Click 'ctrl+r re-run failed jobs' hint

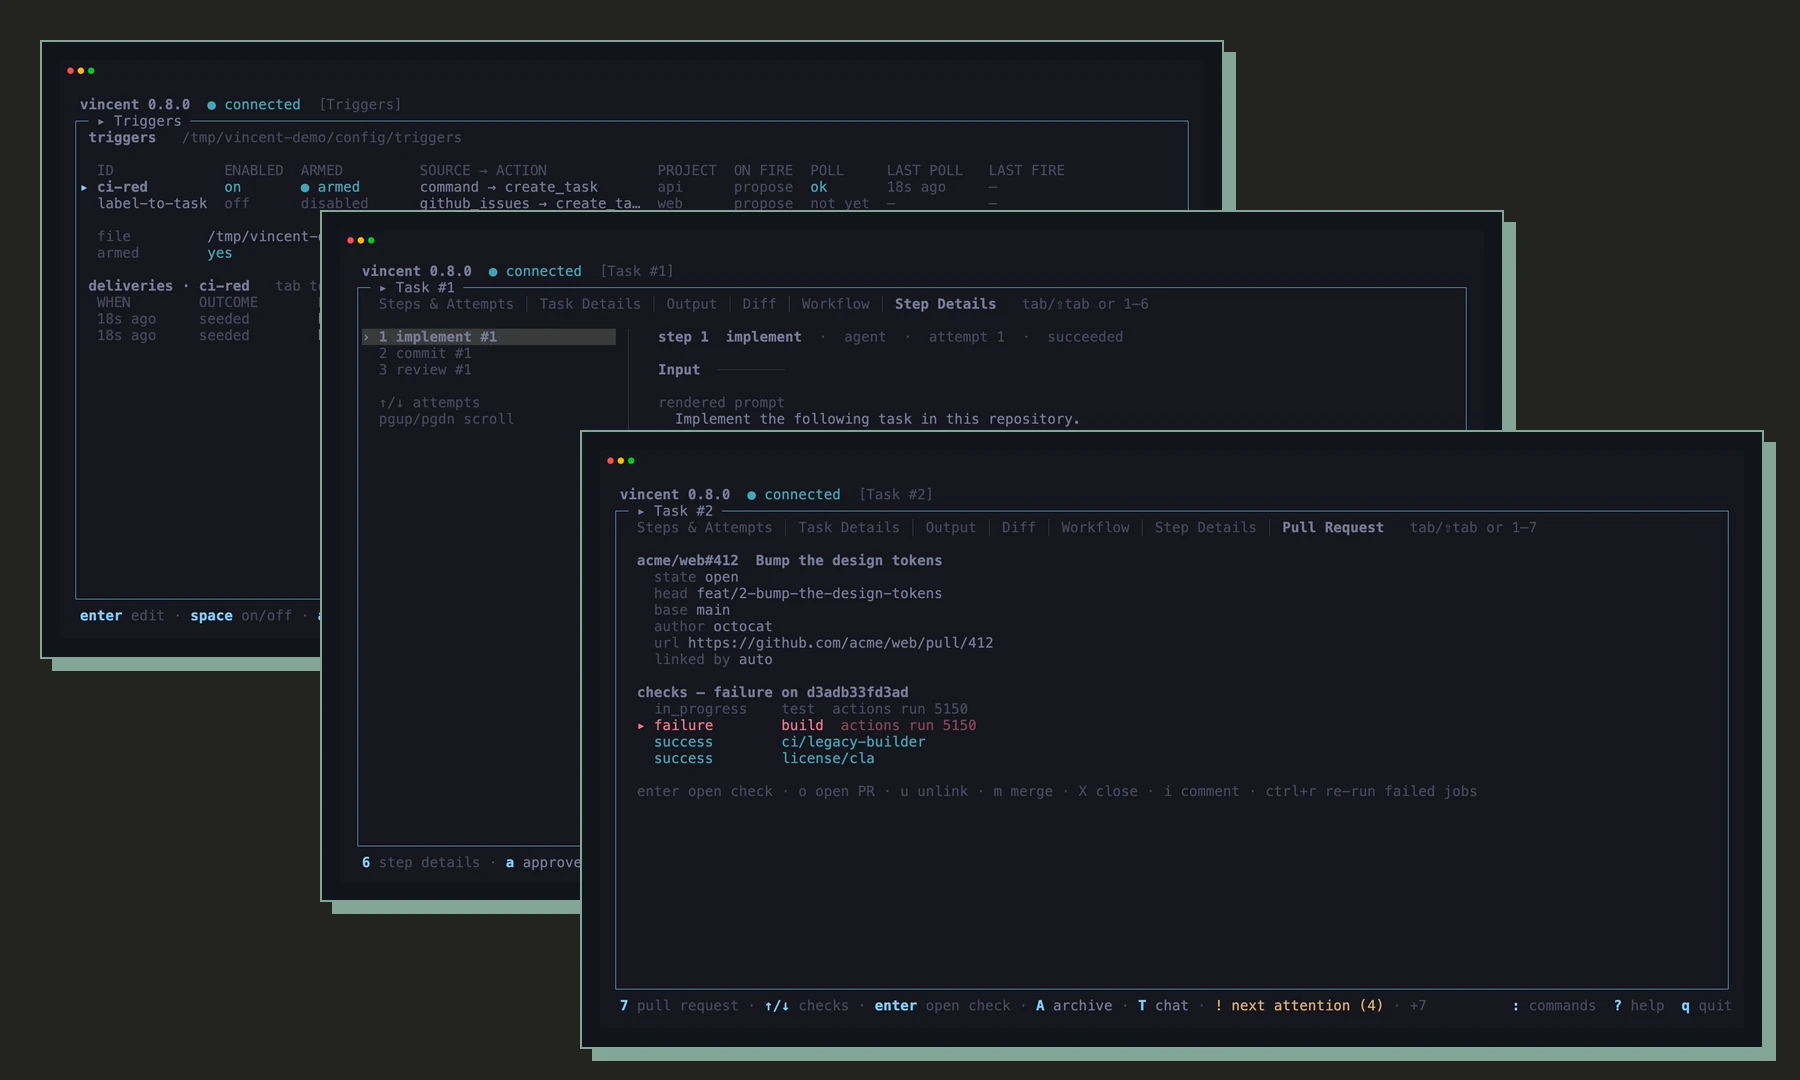click(x=1371, y=791)
